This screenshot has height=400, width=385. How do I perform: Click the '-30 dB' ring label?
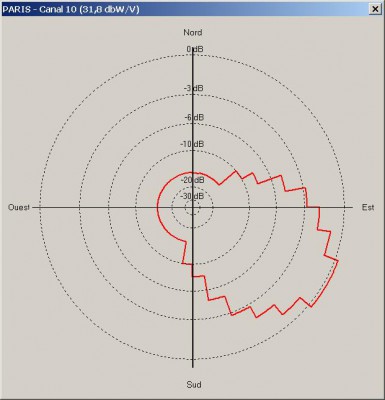point(192,196)
